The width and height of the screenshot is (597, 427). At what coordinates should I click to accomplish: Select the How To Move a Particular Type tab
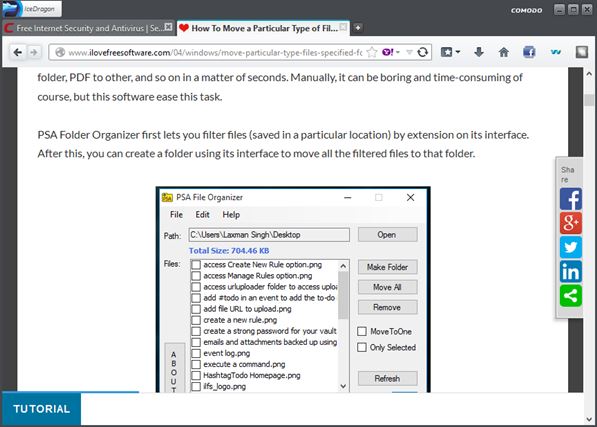coord(263,28)
